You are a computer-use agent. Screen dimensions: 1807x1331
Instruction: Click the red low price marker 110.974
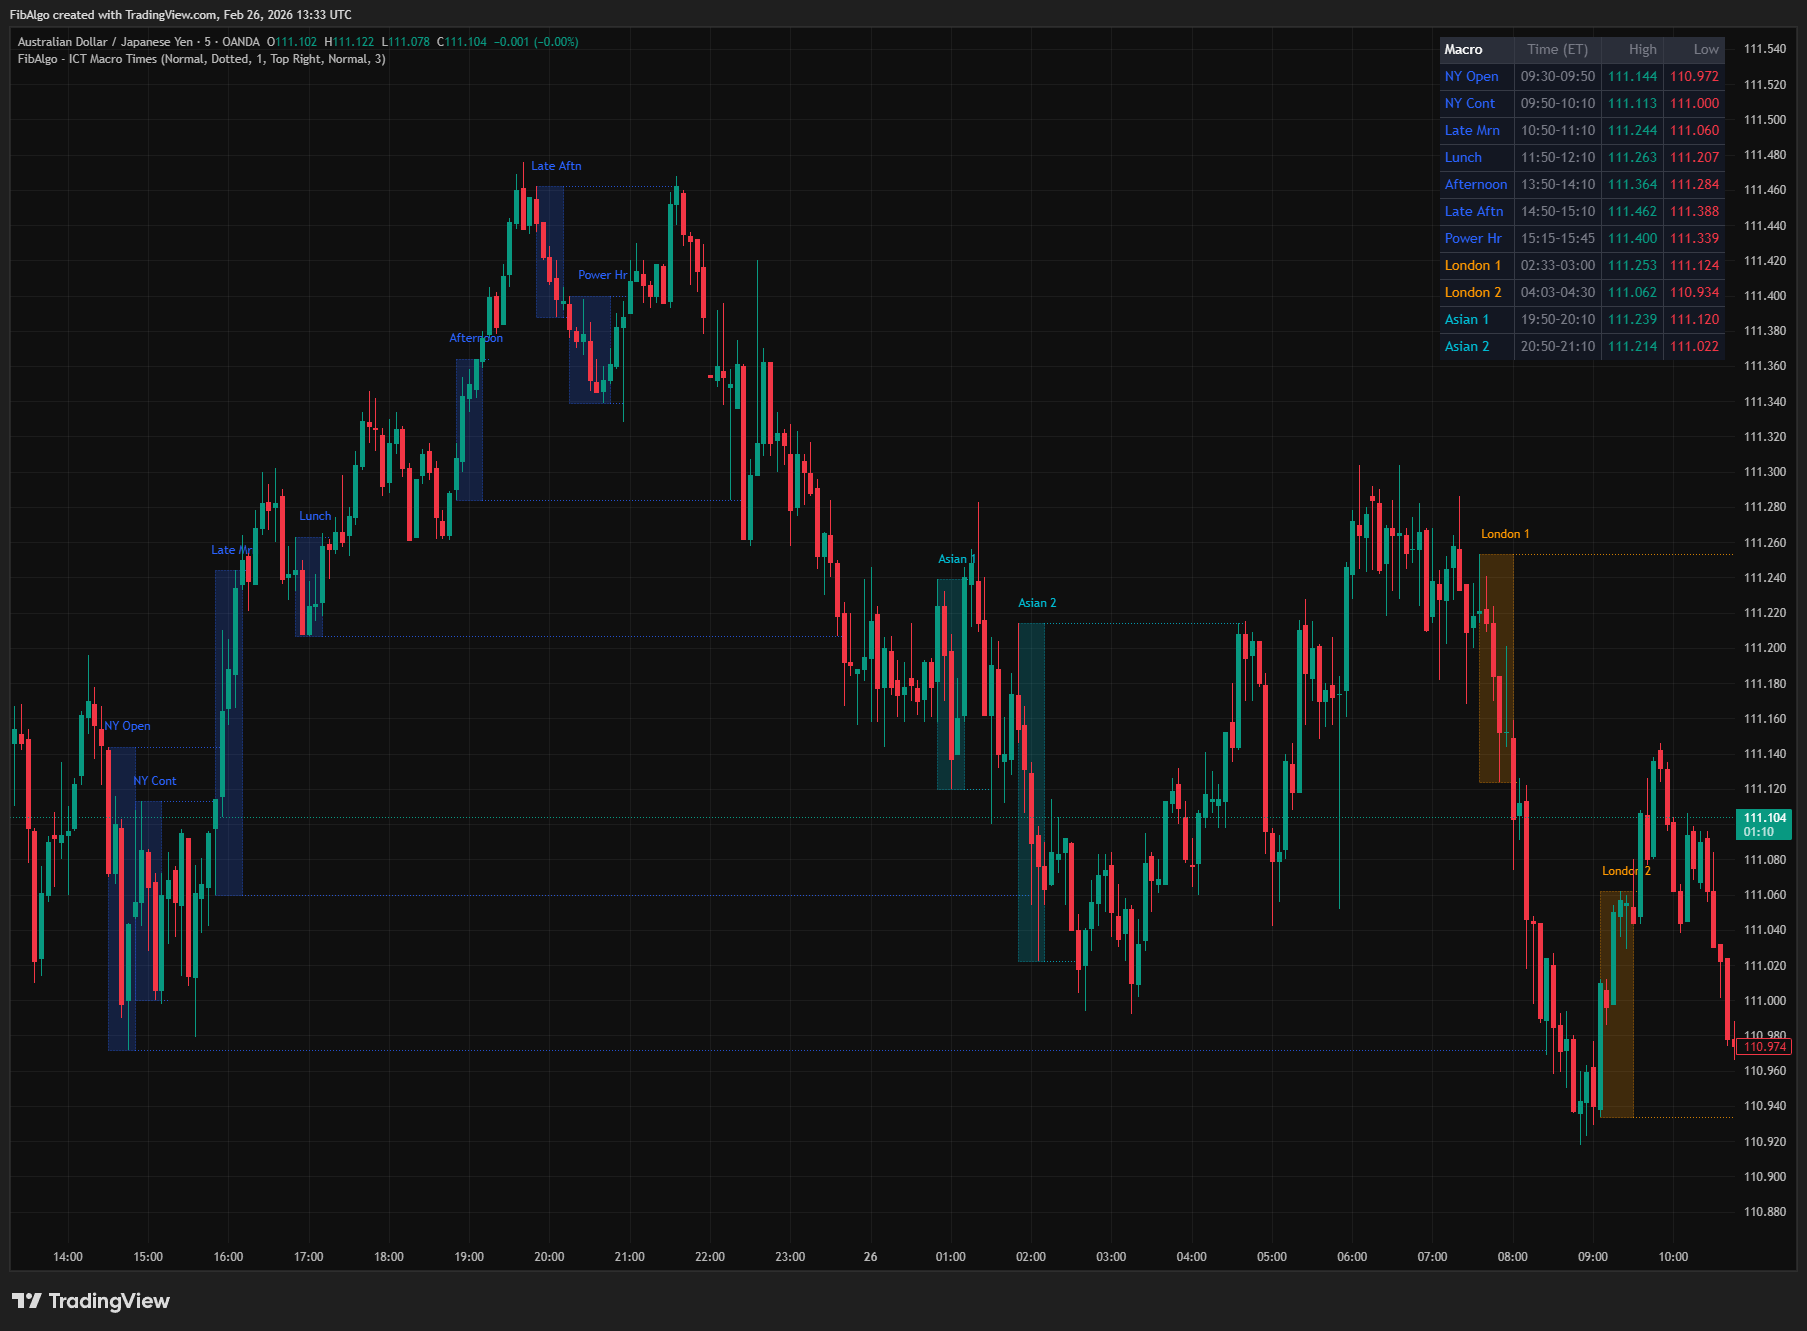pos(1764,1046)
